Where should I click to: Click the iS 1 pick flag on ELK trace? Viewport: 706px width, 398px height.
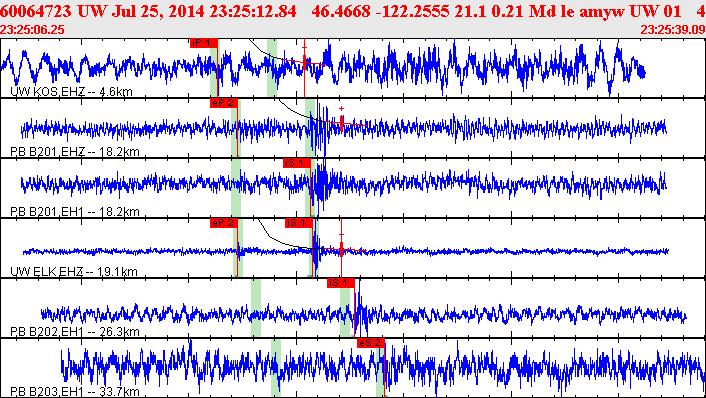(299, 223)
